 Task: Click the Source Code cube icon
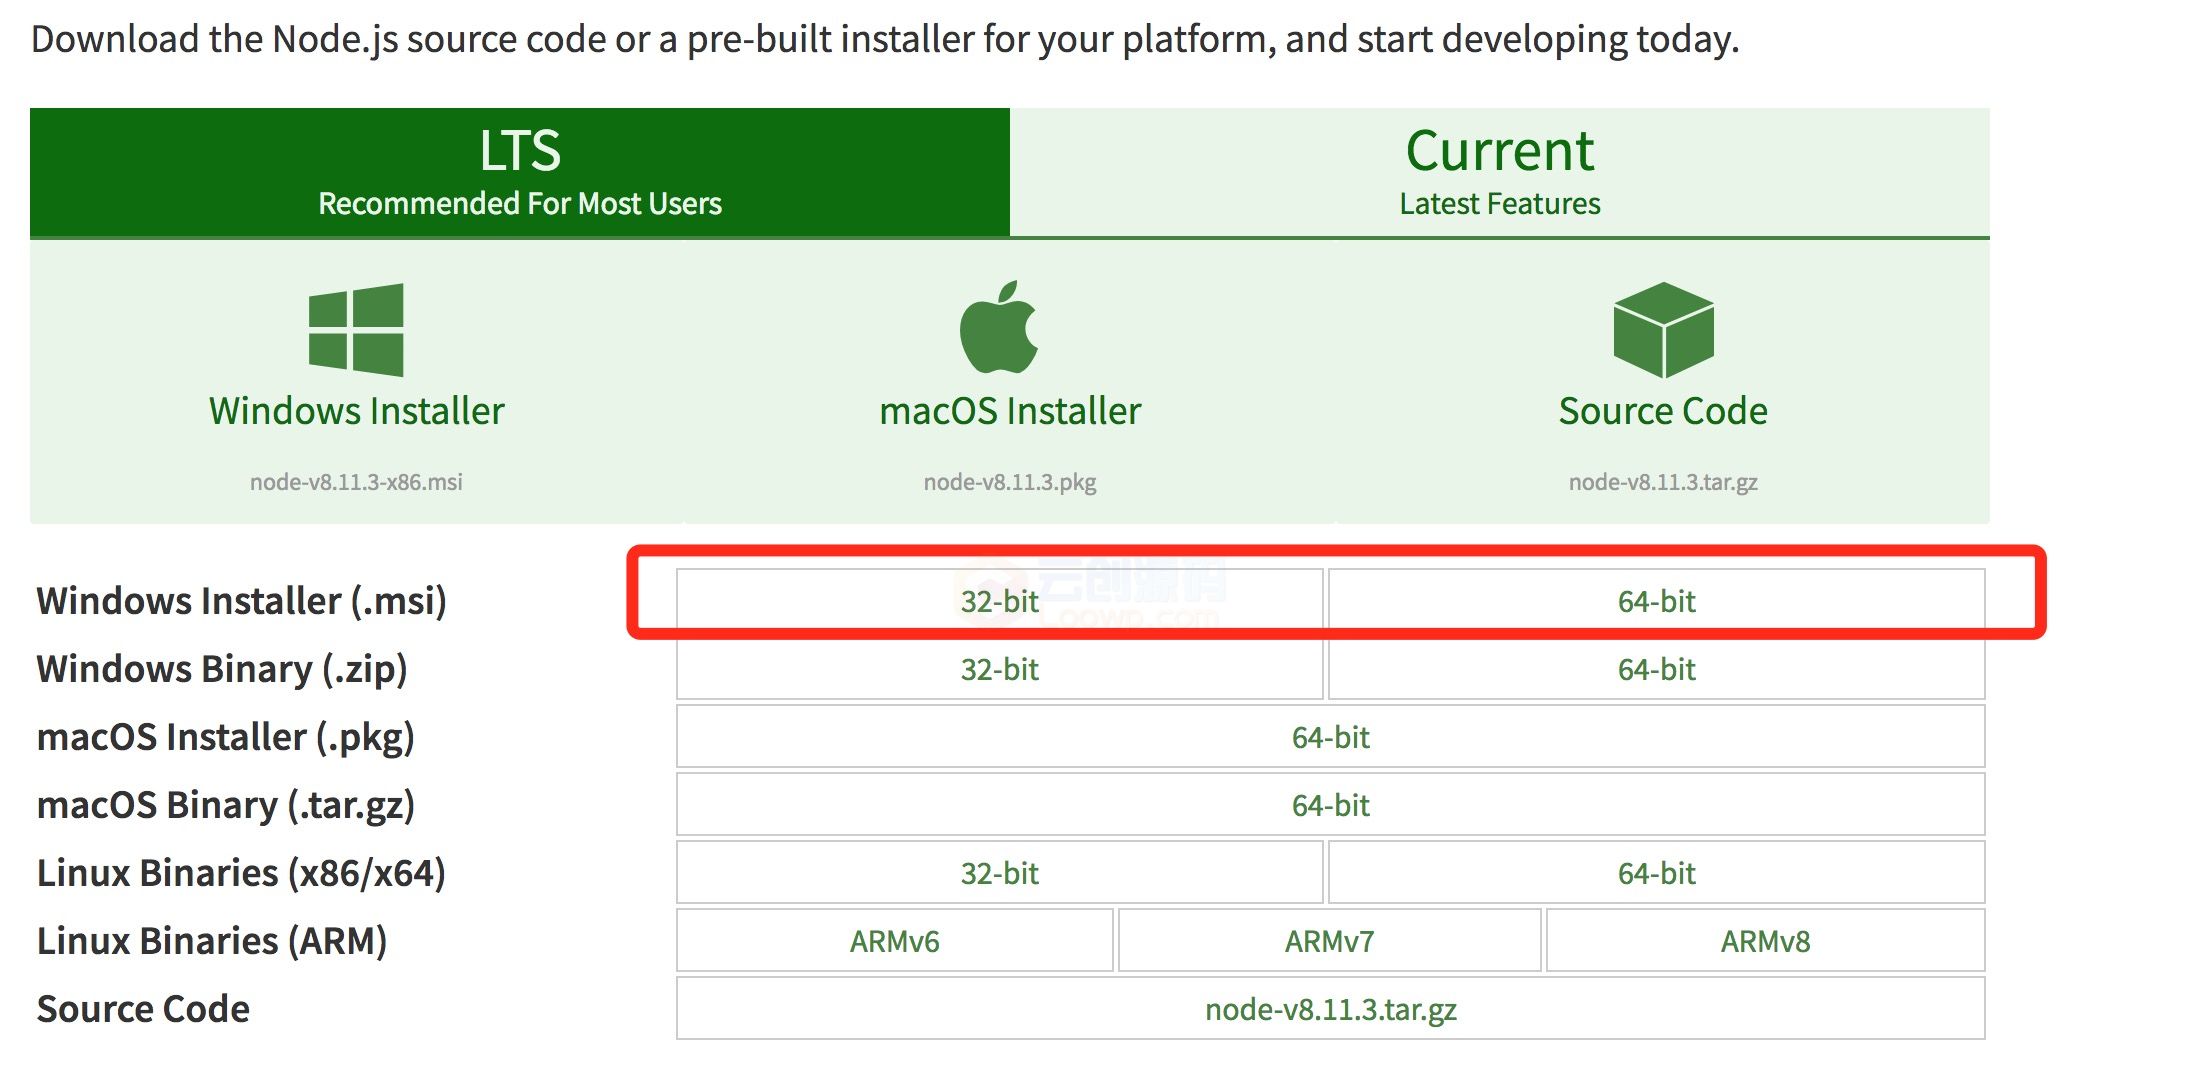coord(1663,330)
